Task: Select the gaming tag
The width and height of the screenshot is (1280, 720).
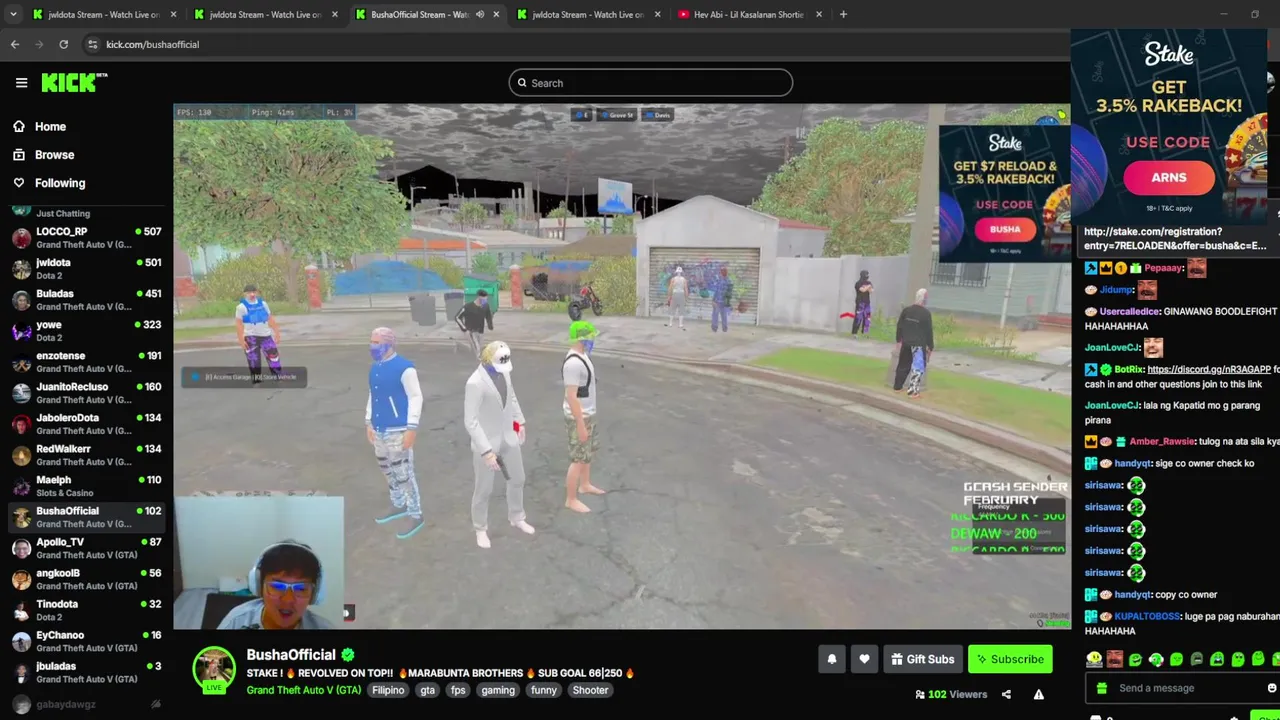Action: [x=497, y=690]
